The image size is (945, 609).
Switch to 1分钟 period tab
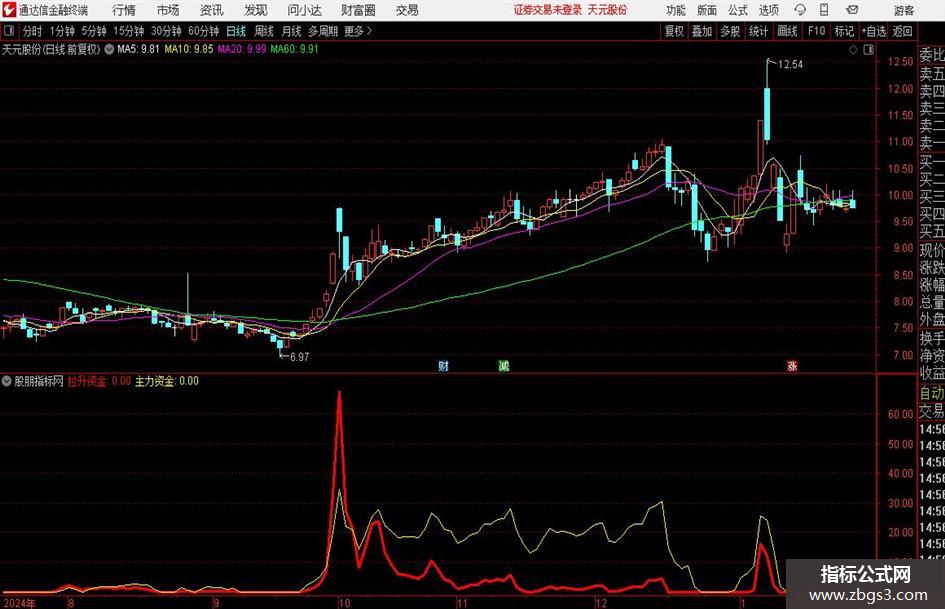tap(62, 31)
